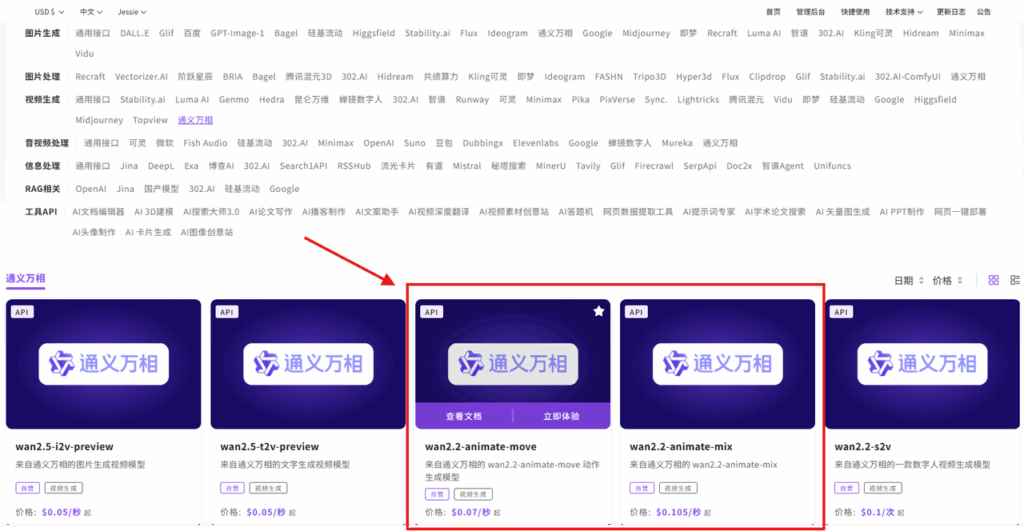
Task: Select Vectorizer.AI under 图片处理
Action: point(141,77)
